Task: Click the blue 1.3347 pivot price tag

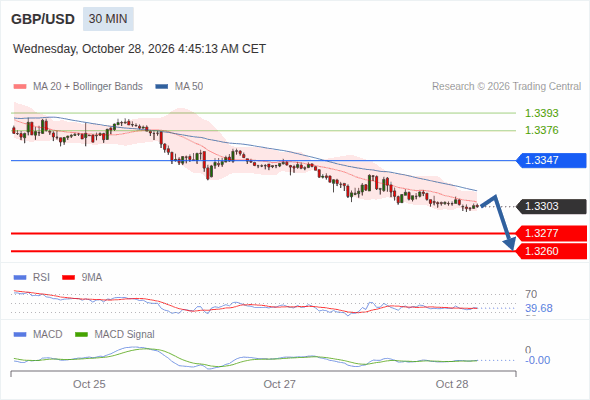Action: (x=551, y=160)
